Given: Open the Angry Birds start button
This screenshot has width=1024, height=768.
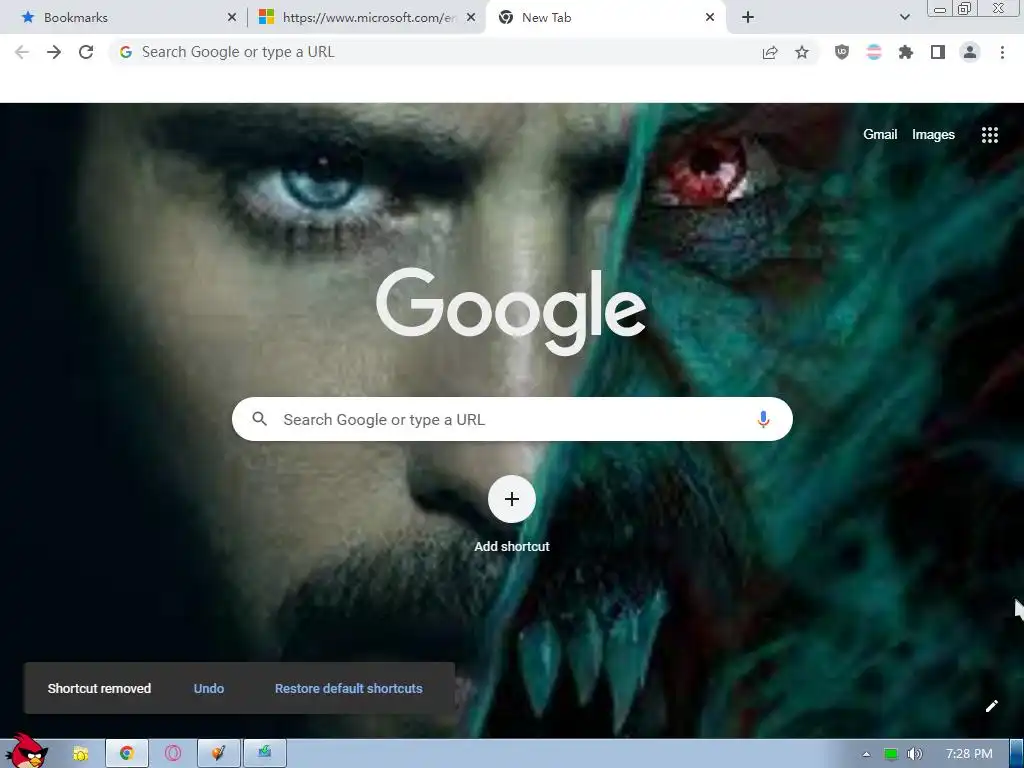Looking at the screenshot, I should [x=26, y=751].
